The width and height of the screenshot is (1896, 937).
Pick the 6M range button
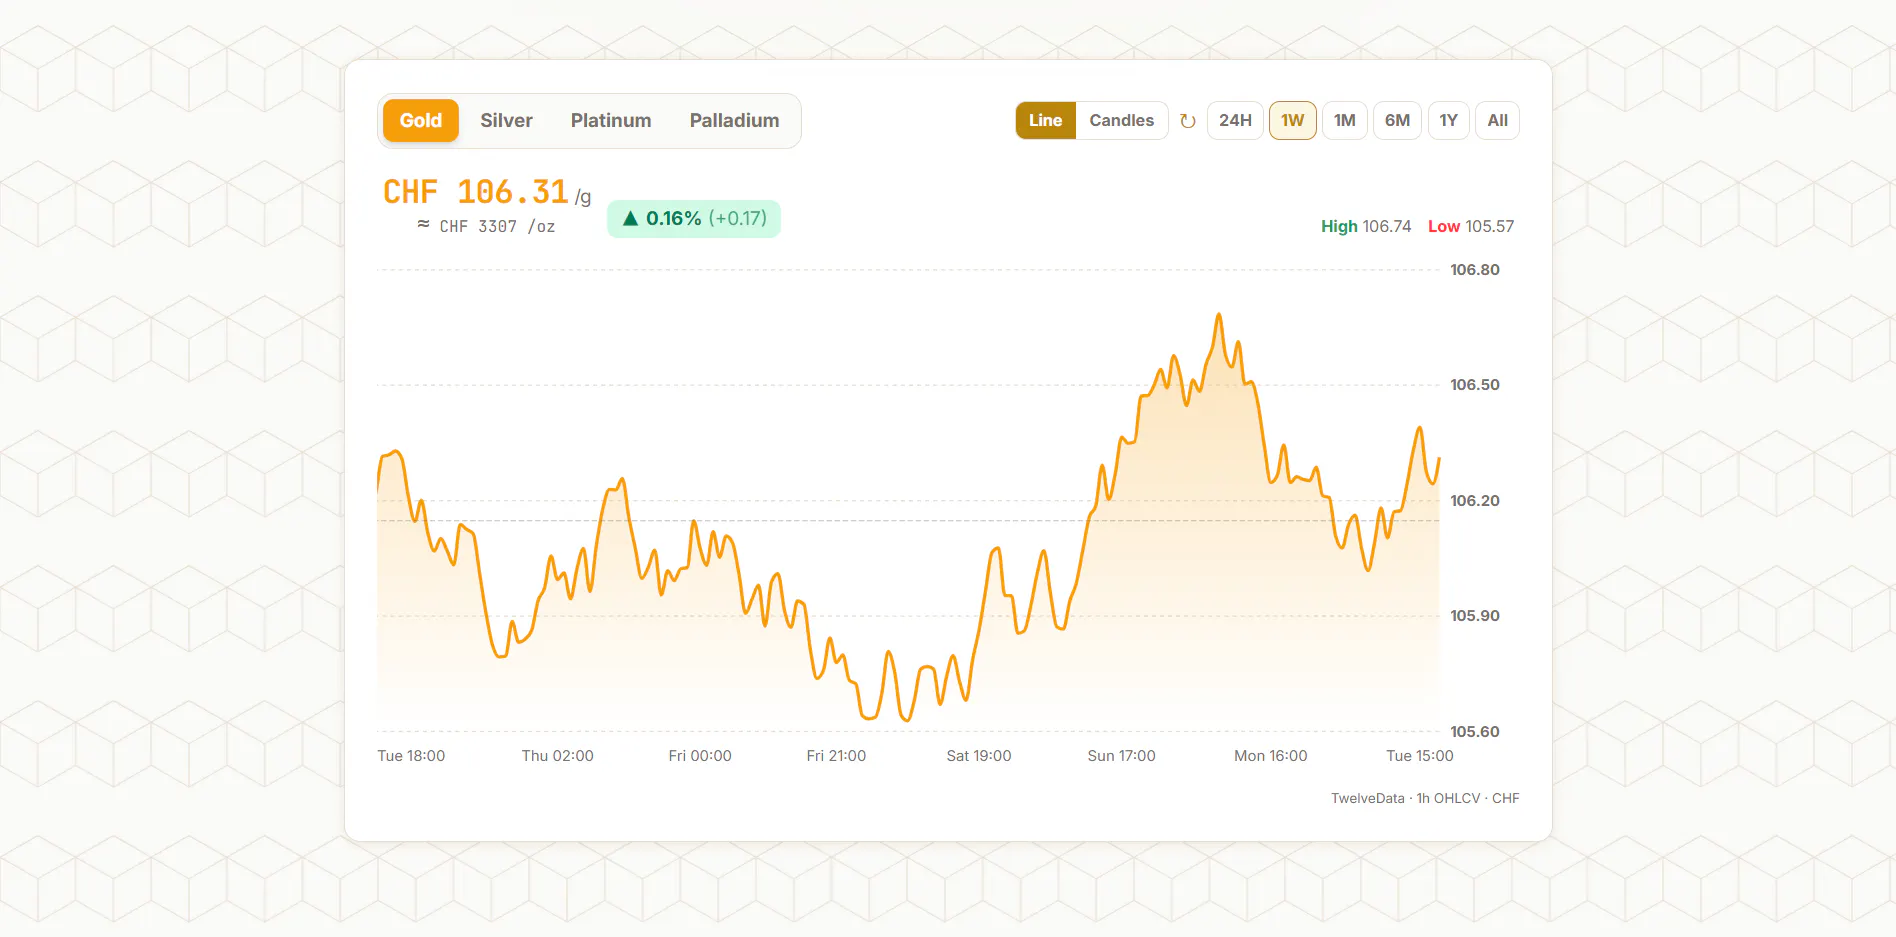click(1397, 121)
